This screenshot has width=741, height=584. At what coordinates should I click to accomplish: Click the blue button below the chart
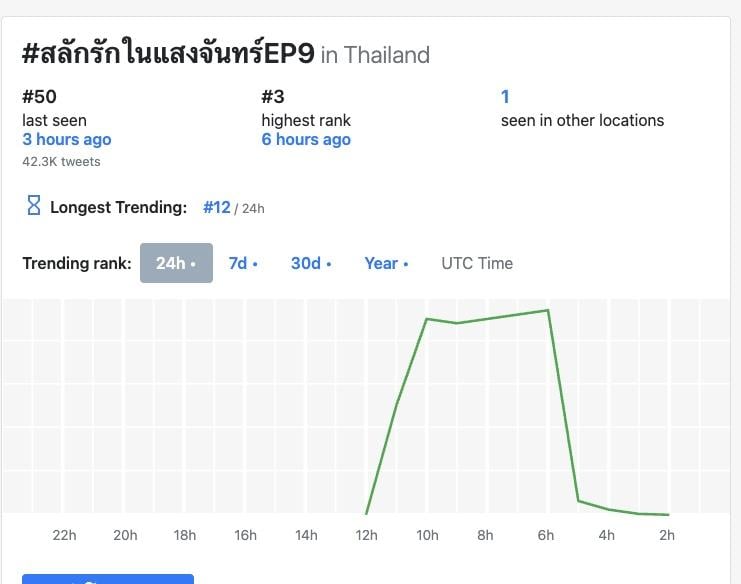coord(107,579)
